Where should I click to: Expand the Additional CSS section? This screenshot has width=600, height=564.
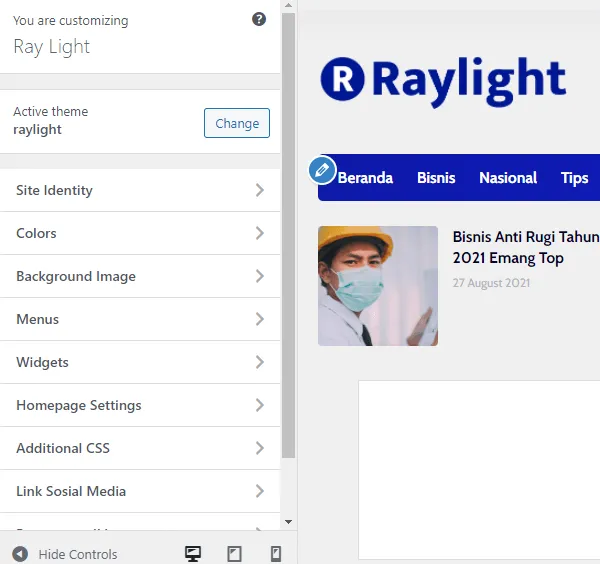140,448
